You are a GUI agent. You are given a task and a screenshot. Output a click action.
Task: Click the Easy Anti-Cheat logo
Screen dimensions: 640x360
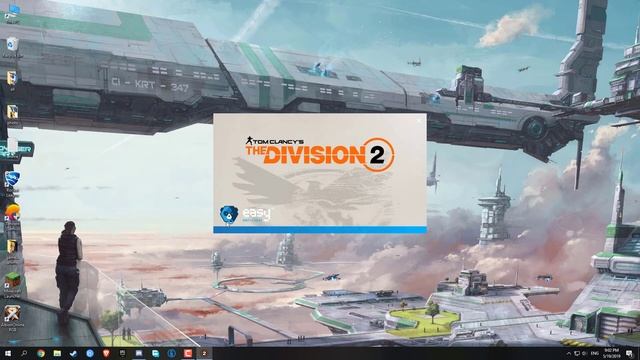pos(245,215)
